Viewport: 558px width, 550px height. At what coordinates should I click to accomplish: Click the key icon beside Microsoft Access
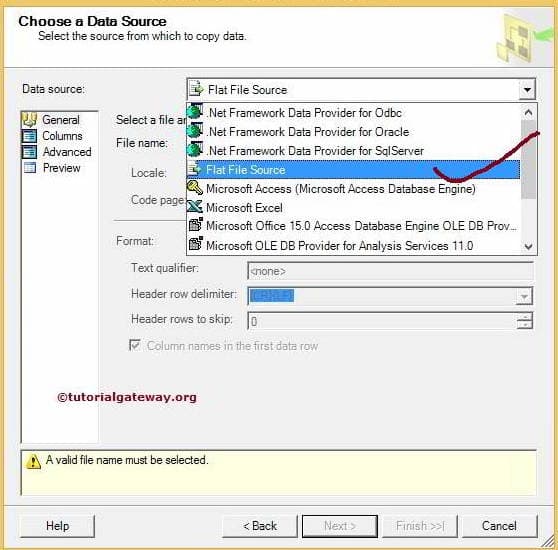coord(195,188)
